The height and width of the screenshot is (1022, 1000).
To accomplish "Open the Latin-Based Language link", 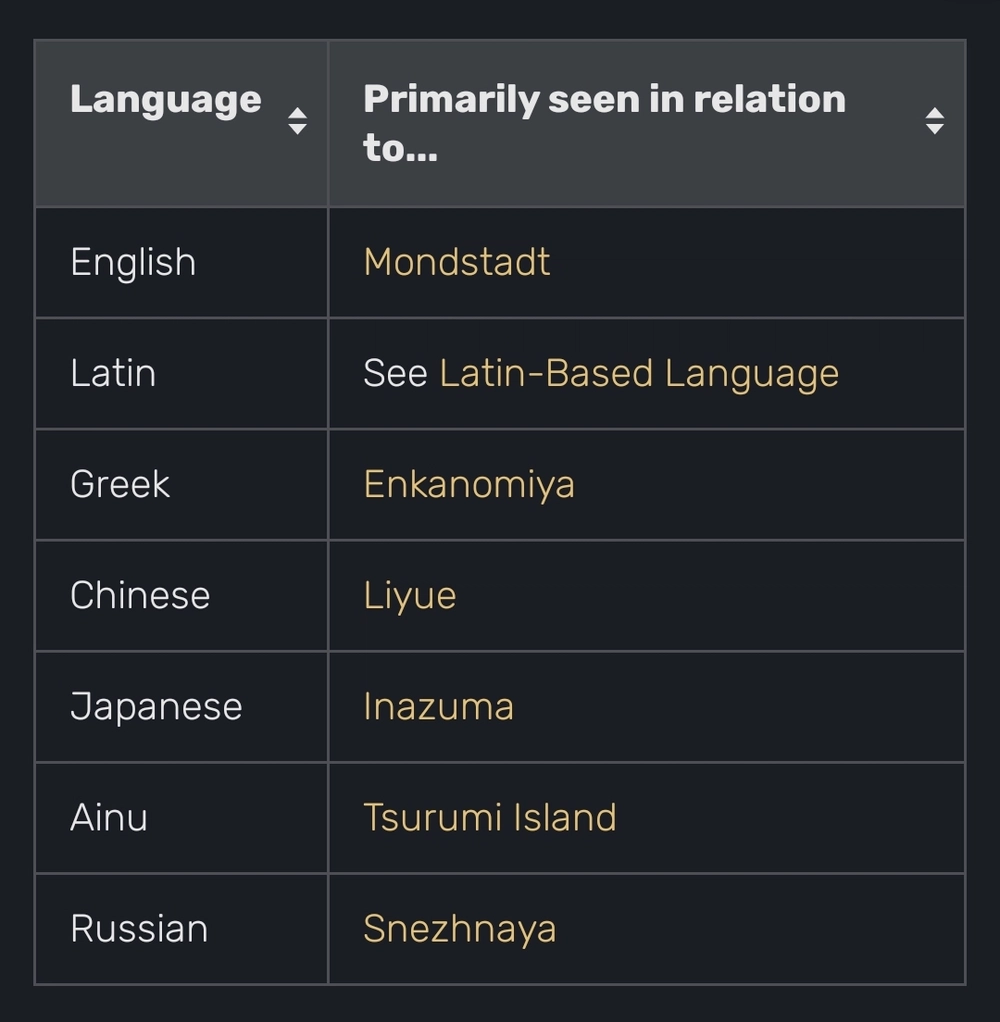I will click(637, 372).
